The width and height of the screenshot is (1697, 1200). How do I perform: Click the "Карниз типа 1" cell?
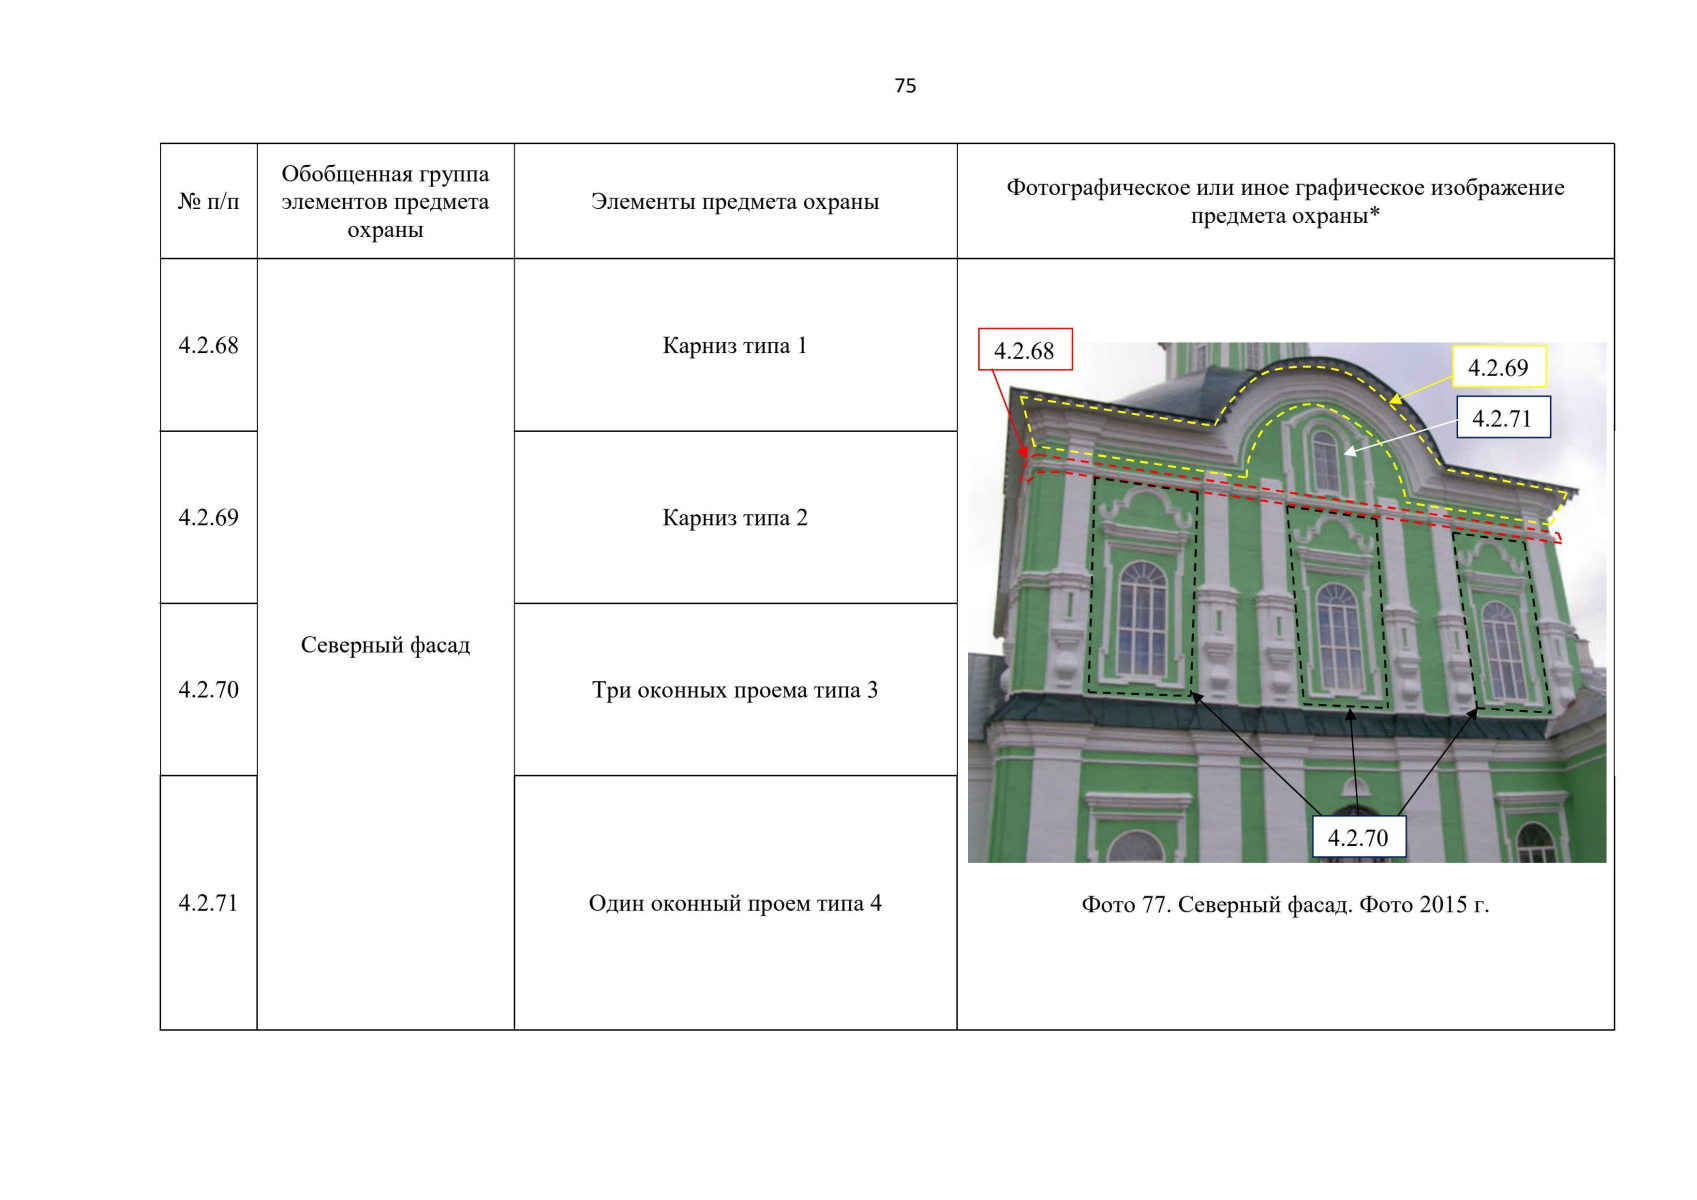(735, 345)
